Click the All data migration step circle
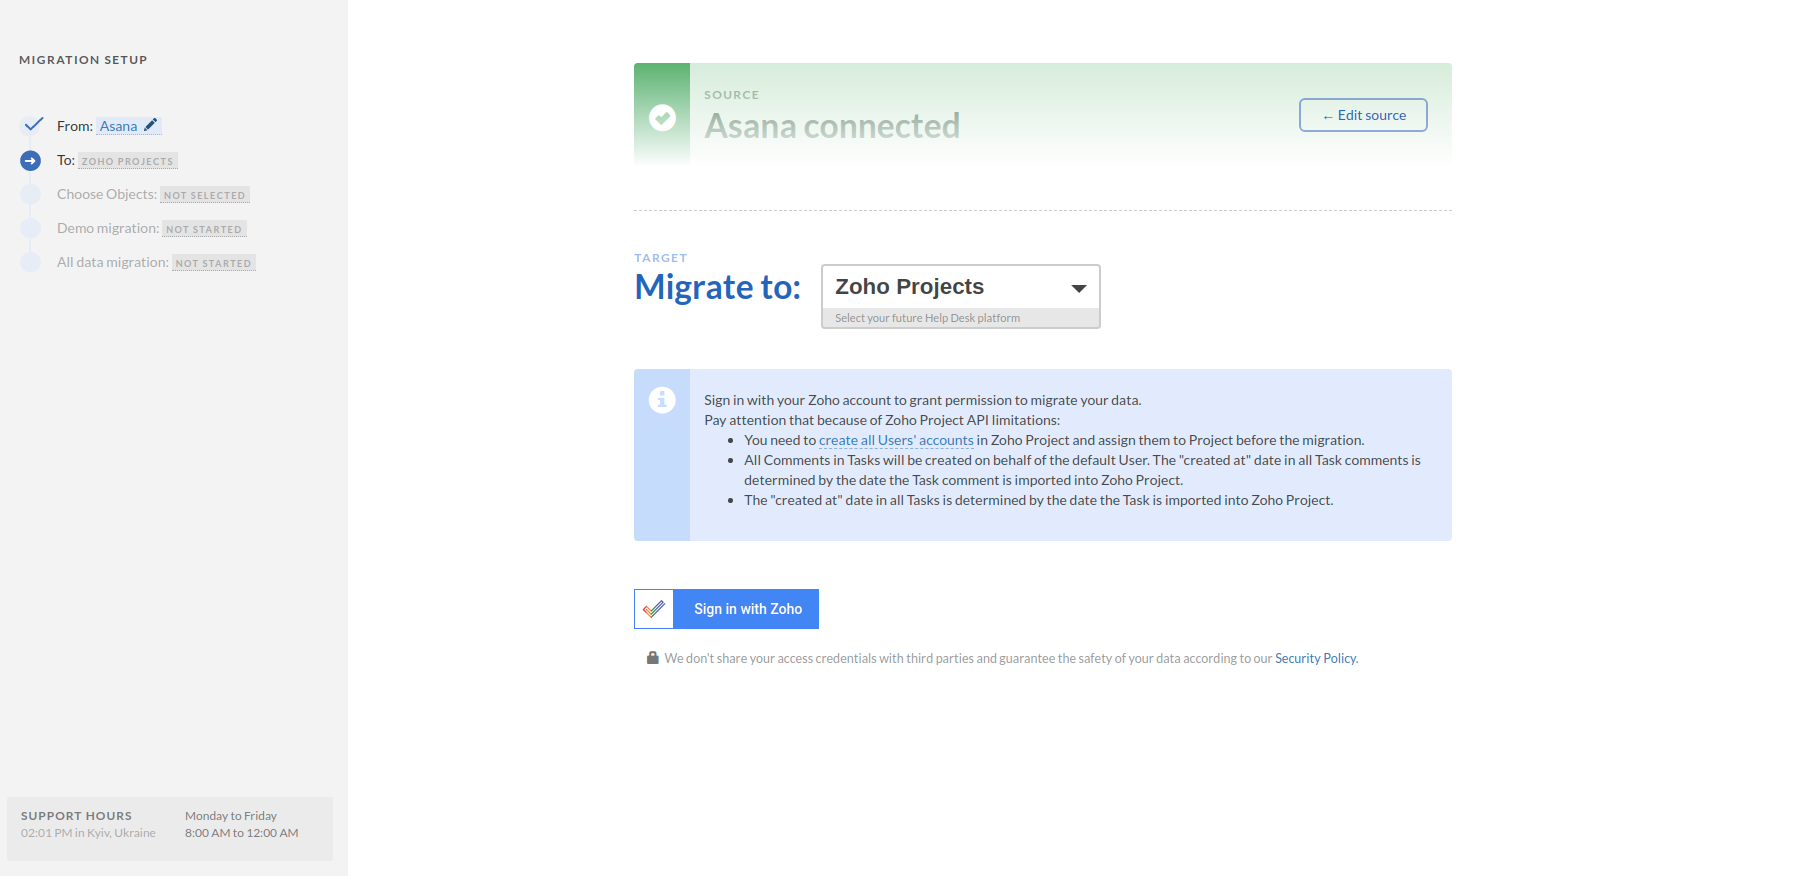The height and width of the screenshot is (876, 1820). [x=31, y=263]
